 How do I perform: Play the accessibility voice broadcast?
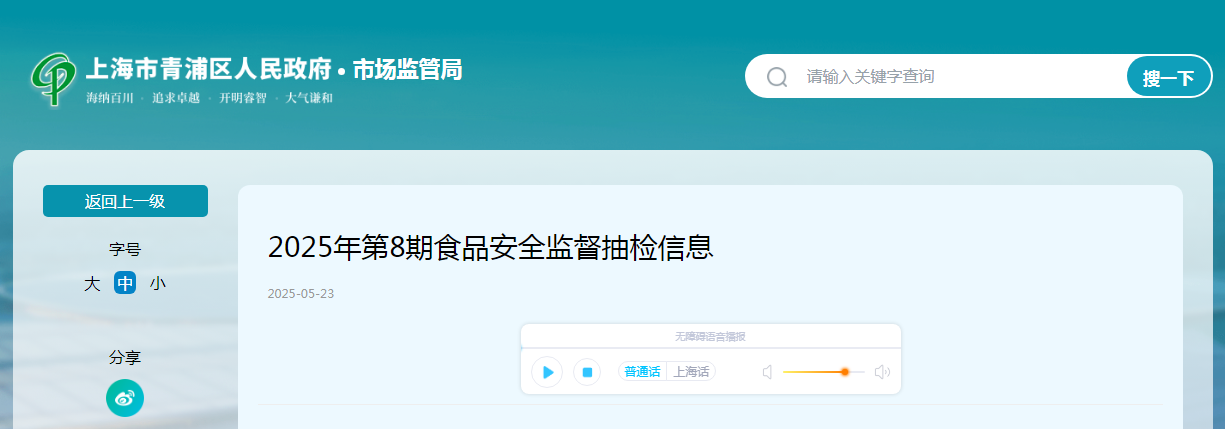pos(547,372)
